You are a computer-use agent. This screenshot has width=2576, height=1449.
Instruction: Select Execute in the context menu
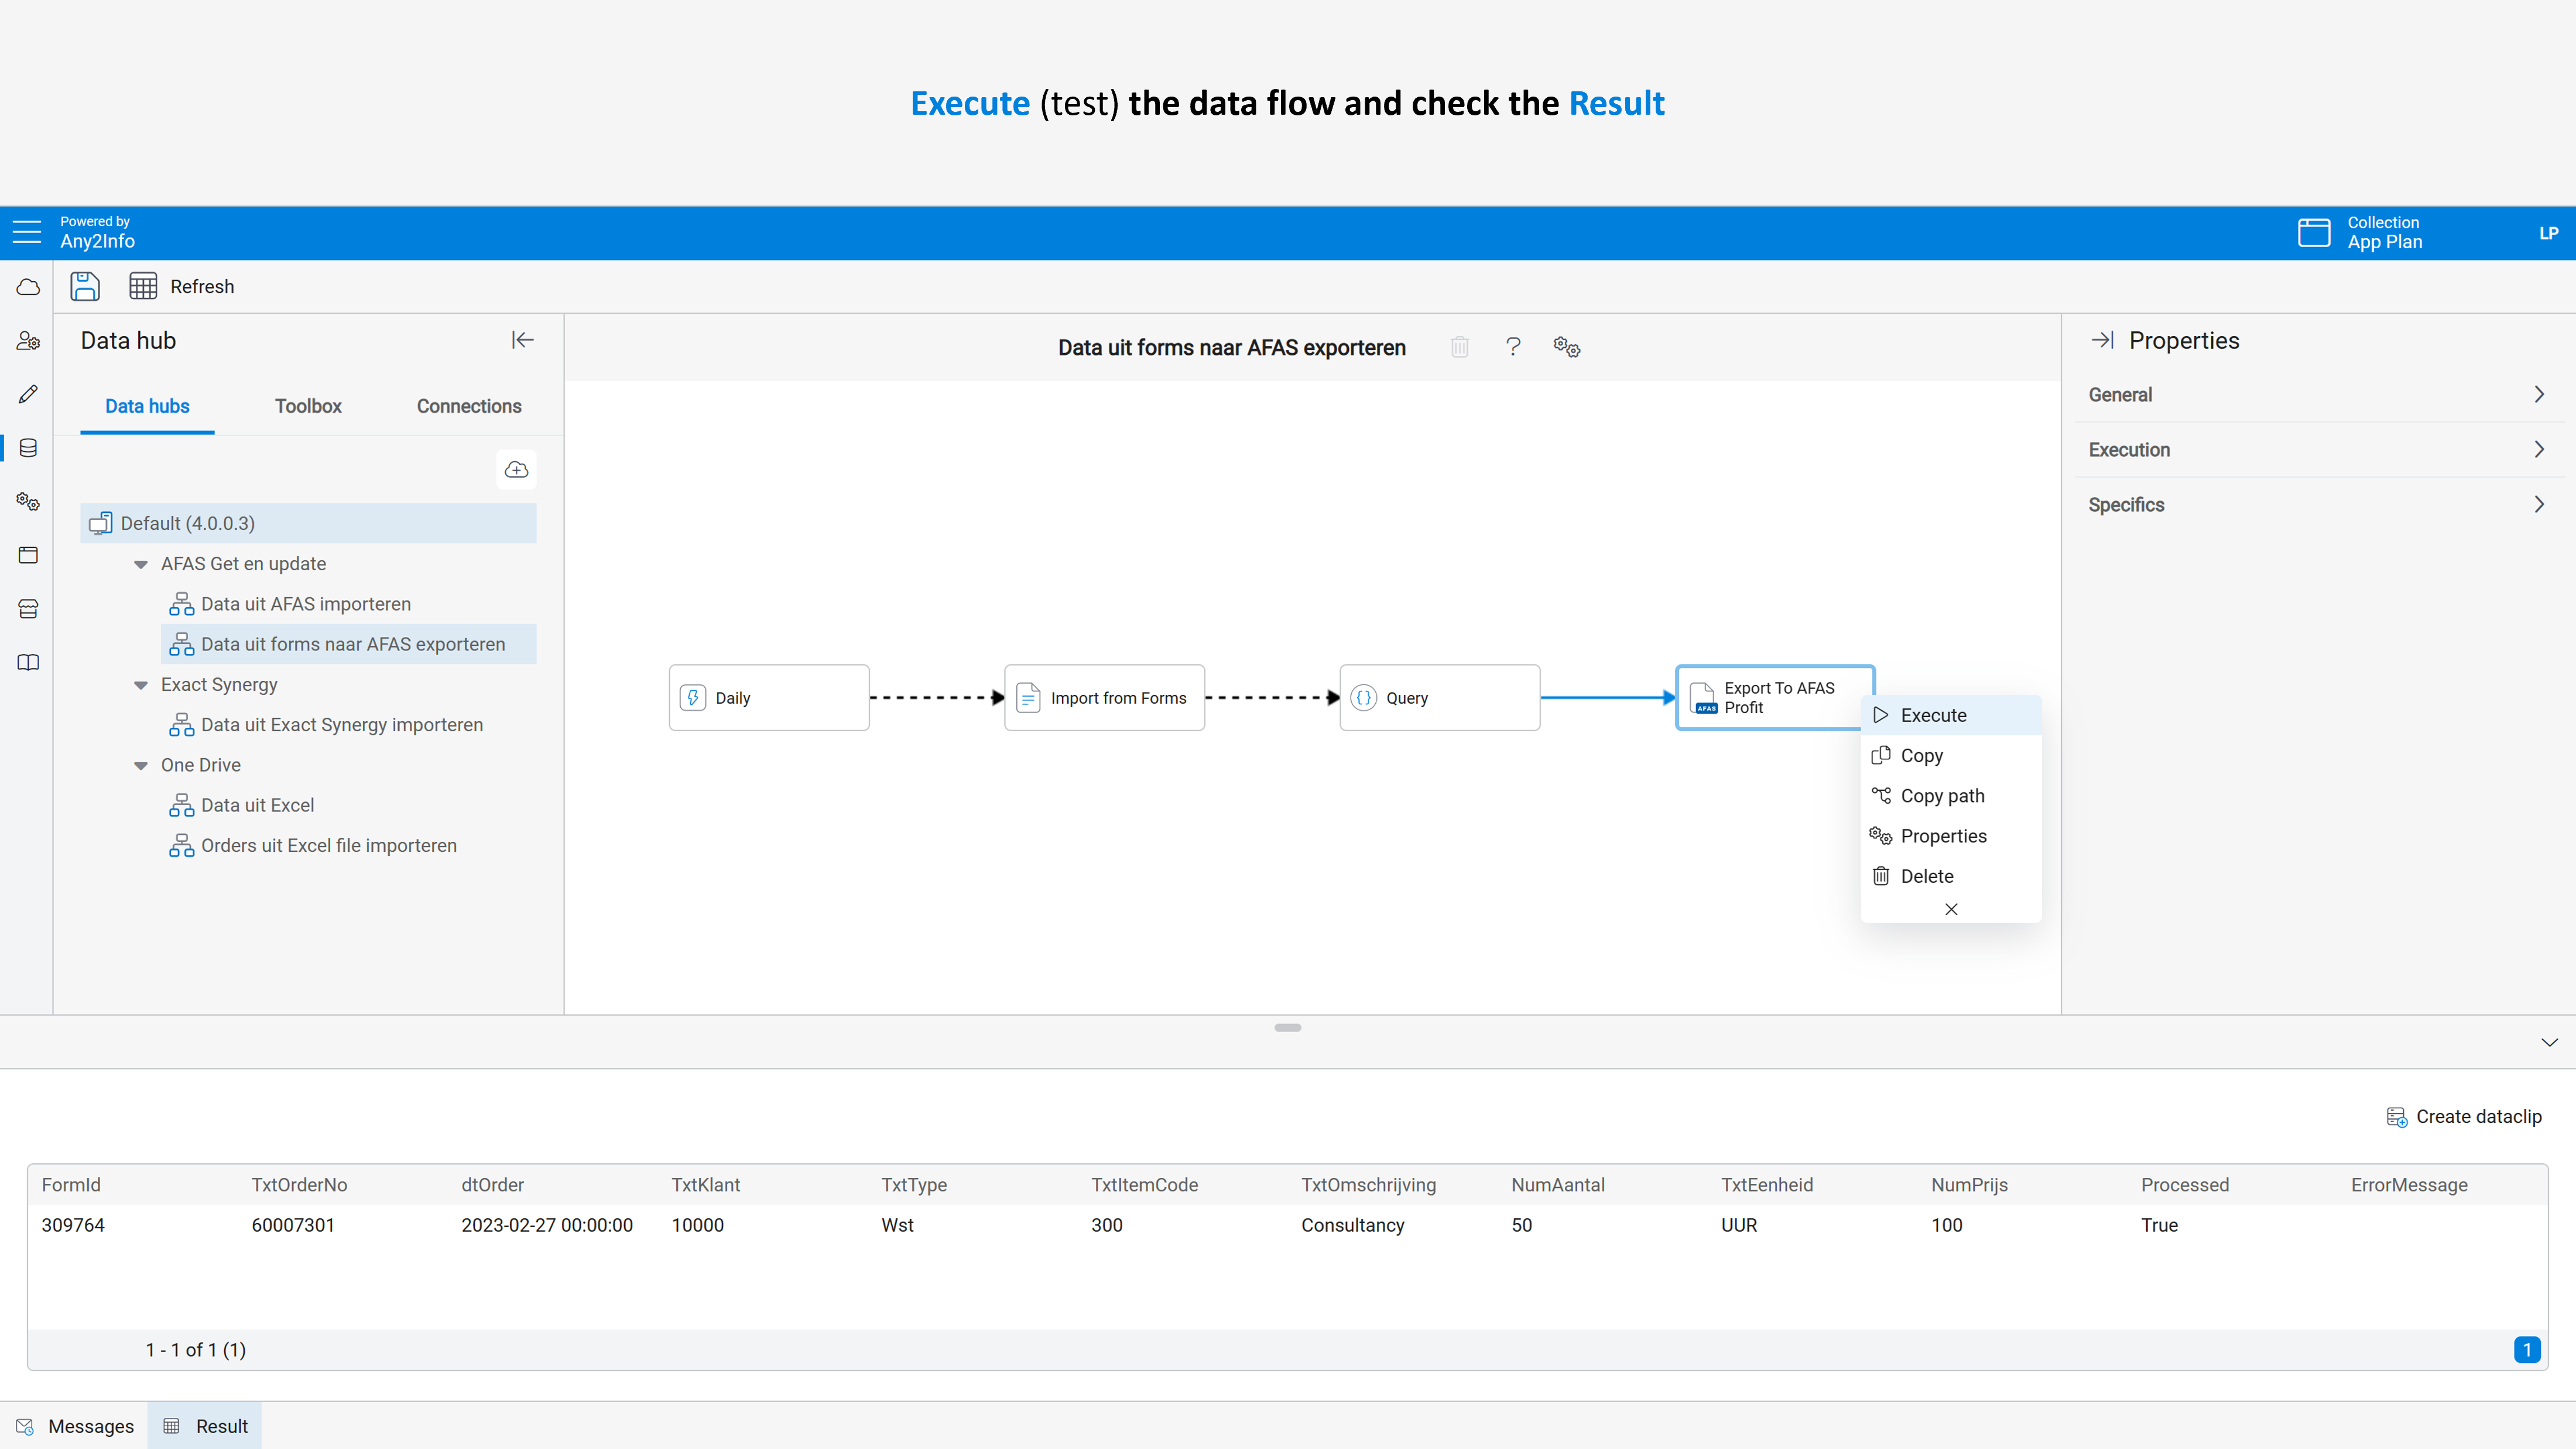coord(1932,715)
